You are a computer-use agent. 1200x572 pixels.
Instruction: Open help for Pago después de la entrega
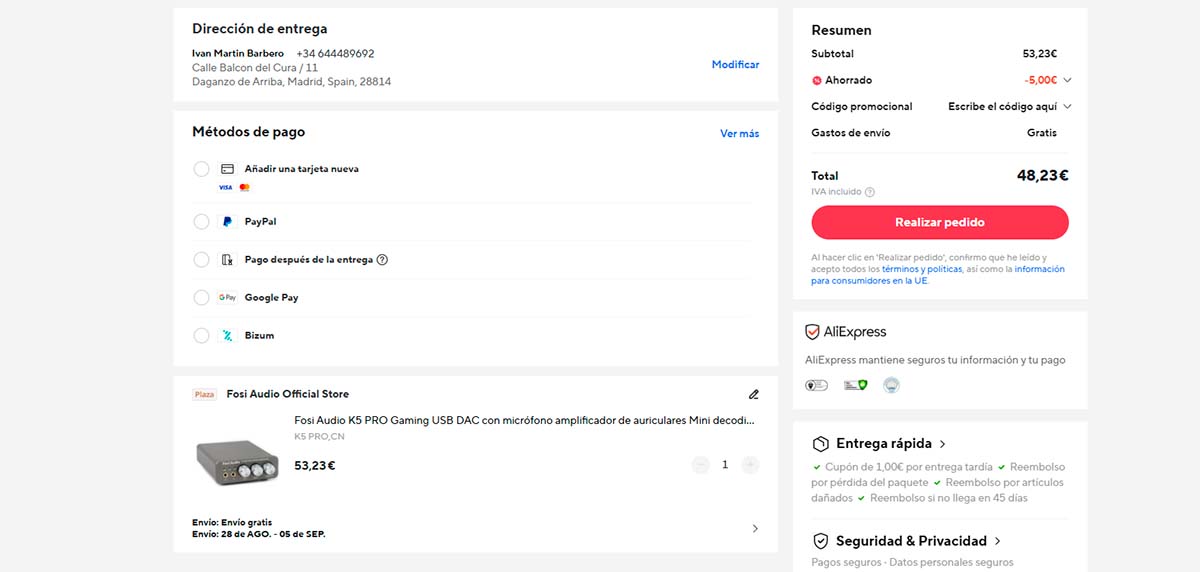382,260
